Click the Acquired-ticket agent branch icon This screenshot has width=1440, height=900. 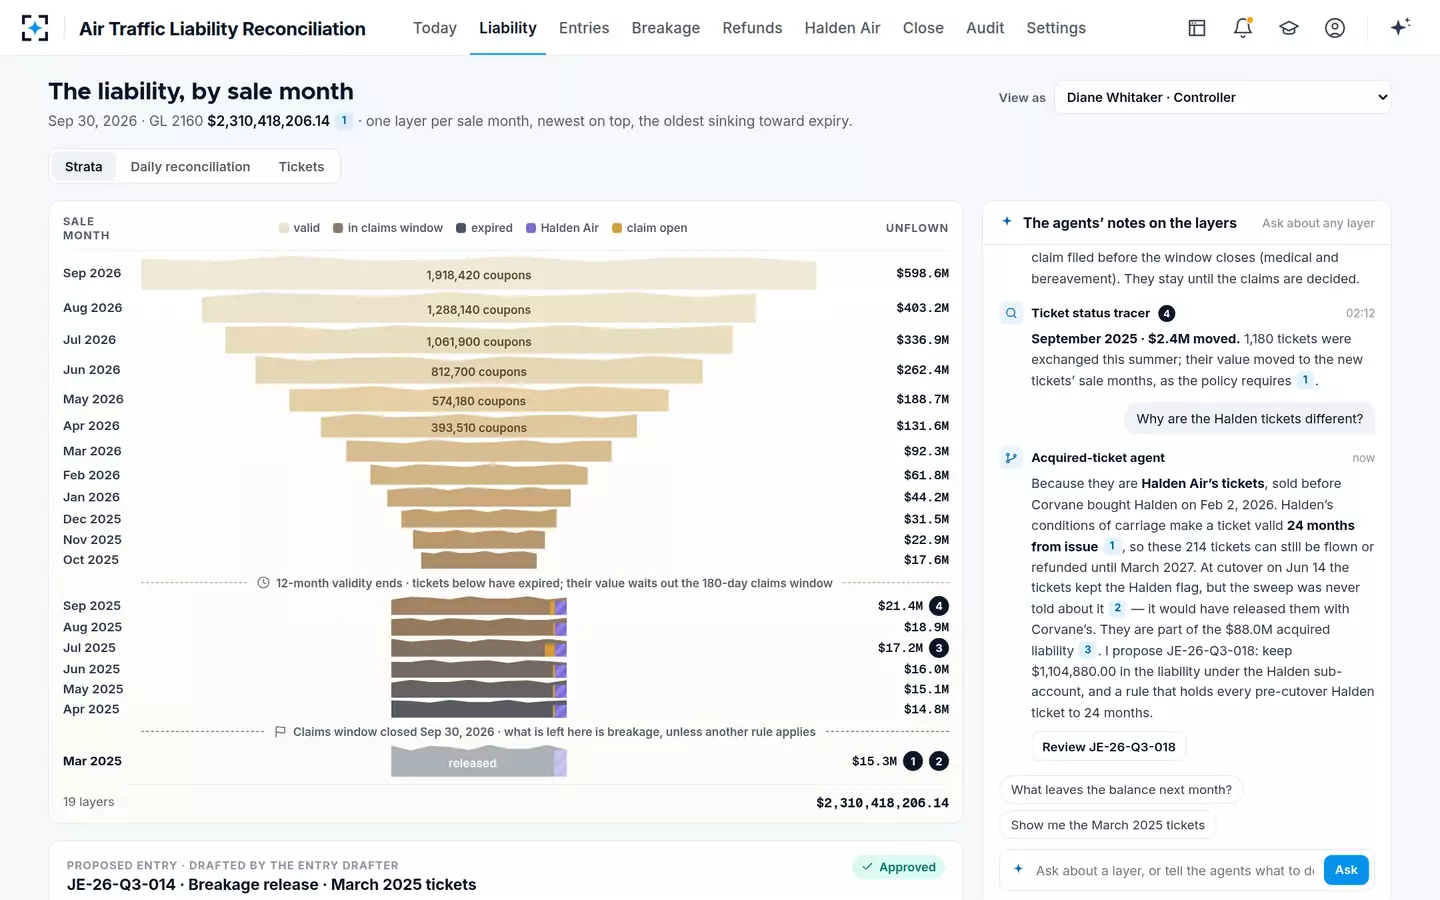1011,458
